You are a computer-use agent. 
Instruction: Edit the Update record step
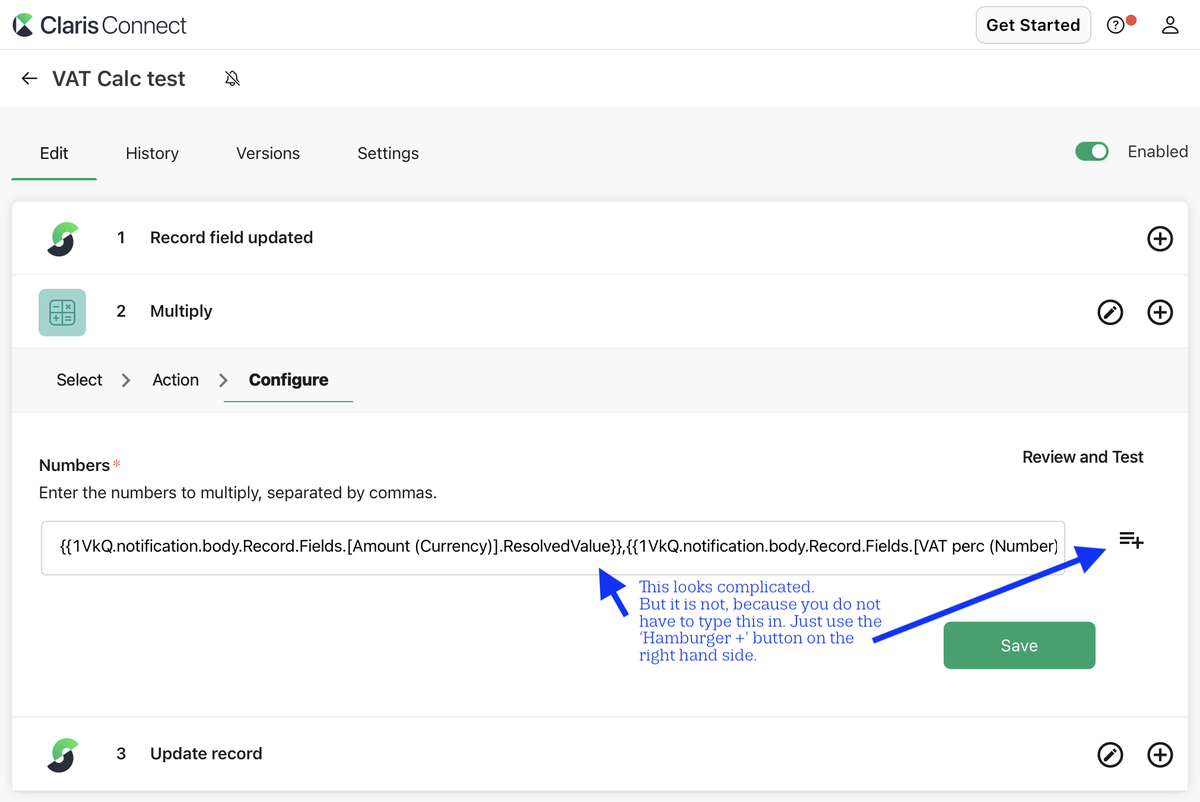(1110, 755)
